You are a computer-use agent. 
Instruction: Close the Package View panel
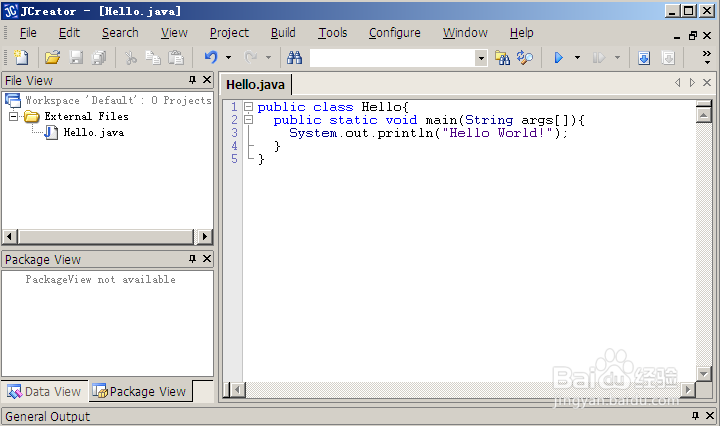click(x=207, y=259)
